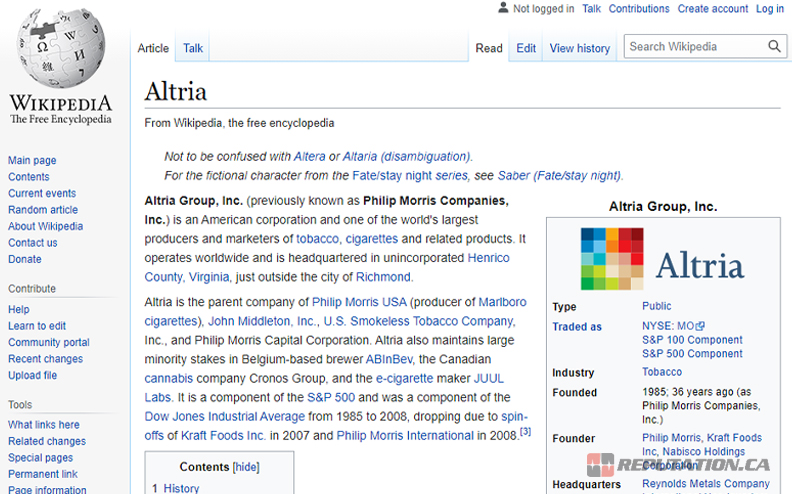Open the Traded as infobox label link
The width and height of the screenshot is (792, 494).
coord(577,327)
